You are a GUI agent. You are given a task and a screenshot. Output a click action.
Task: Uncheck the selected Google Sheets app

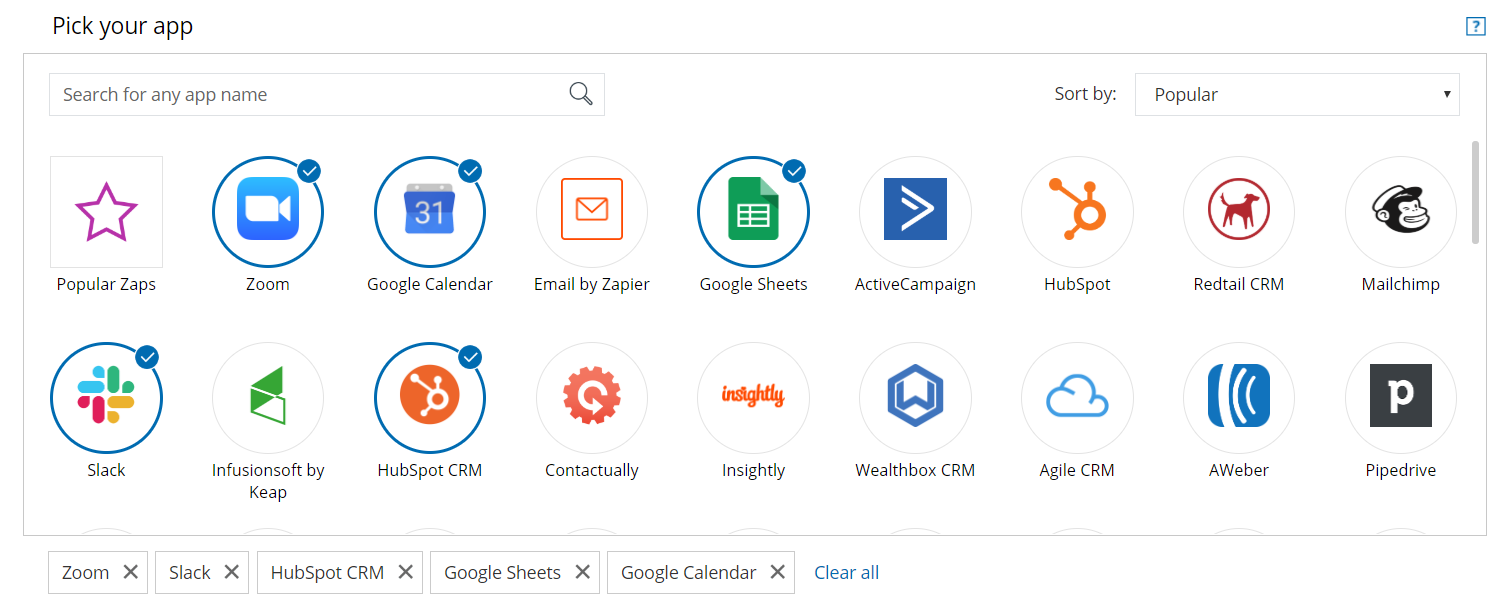[x=753, y=212]
